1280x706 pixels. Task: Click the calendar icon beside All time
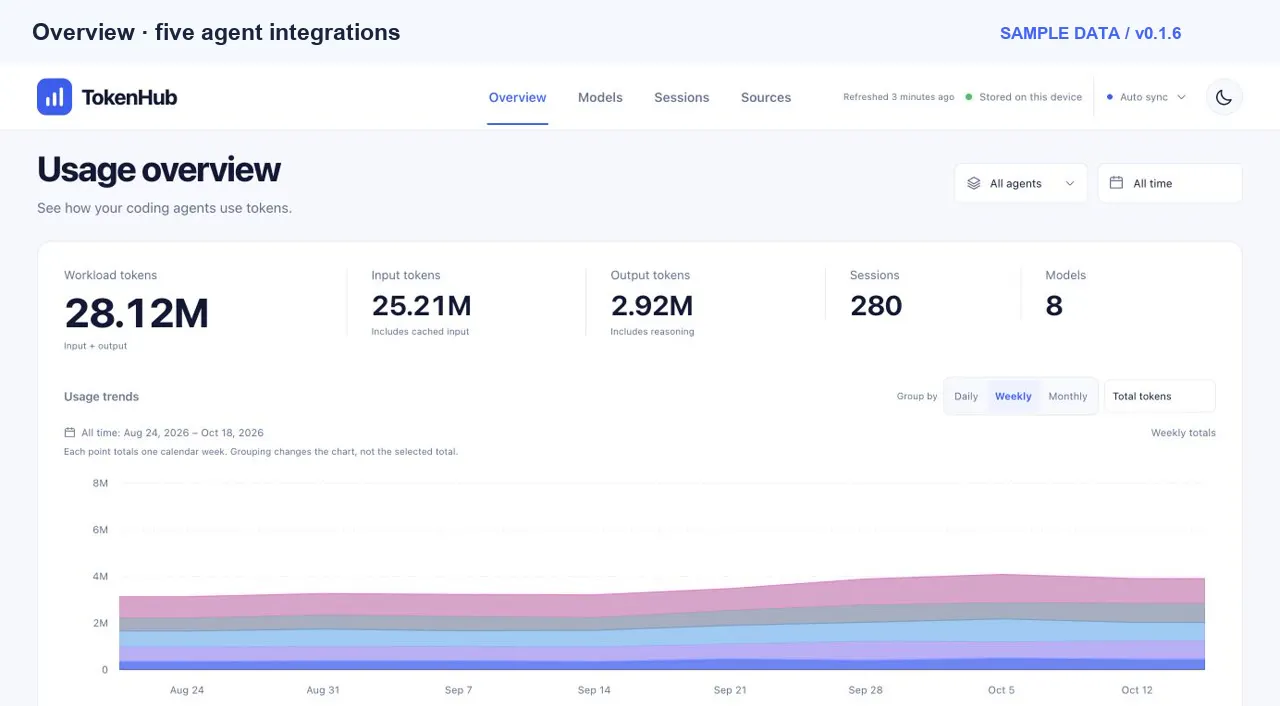click(1117, 183)
